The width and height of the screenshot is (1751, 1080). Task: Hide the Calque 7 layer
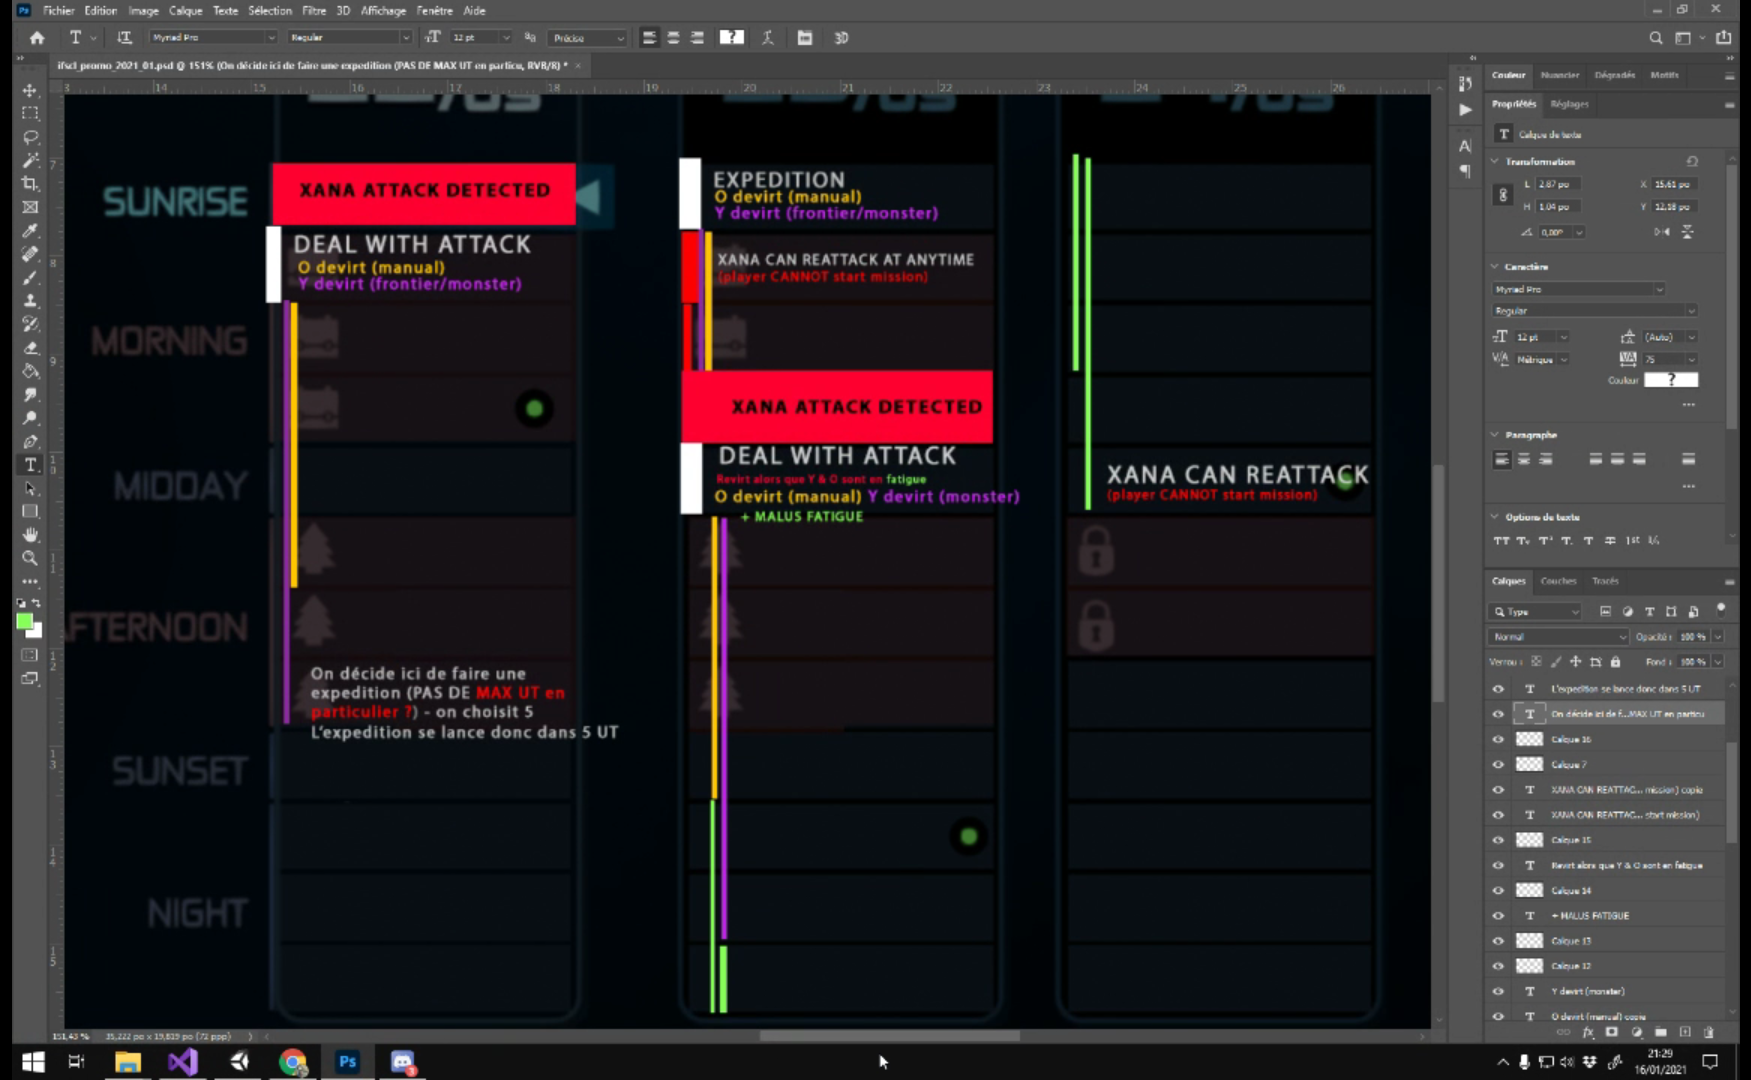(1498, 764)
